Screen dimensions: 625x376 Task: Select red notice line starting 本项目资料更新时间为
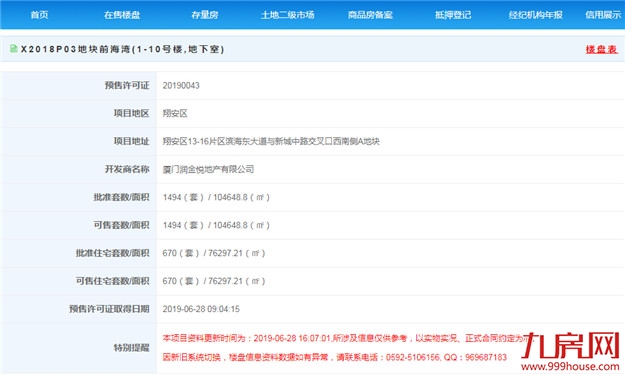point(348,339)
